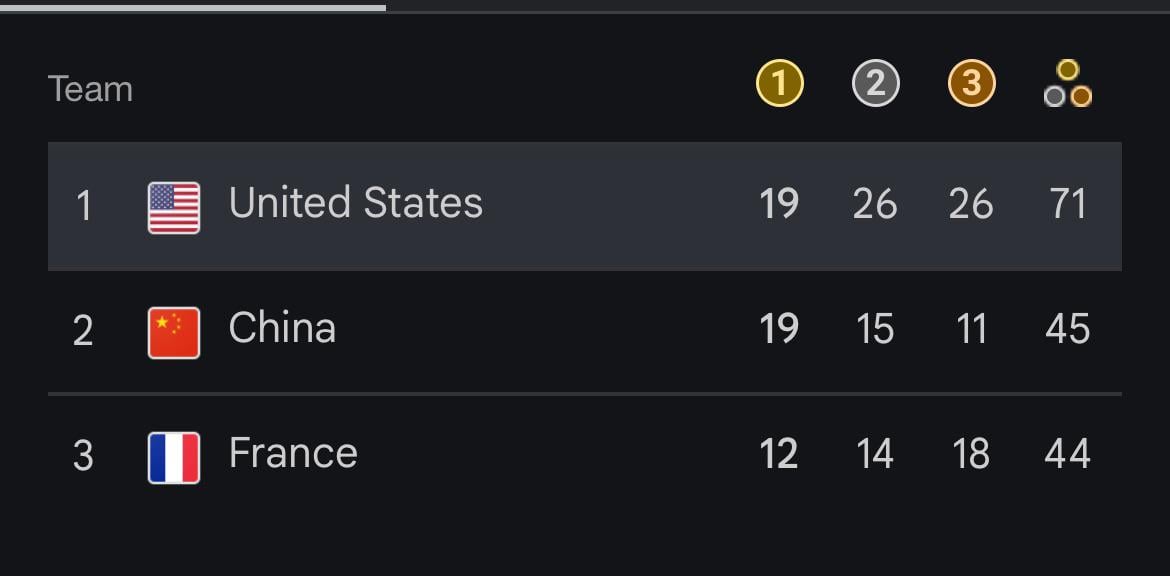Click France bronze count 18
The image size is (1170, 576).
coord(971,454)
